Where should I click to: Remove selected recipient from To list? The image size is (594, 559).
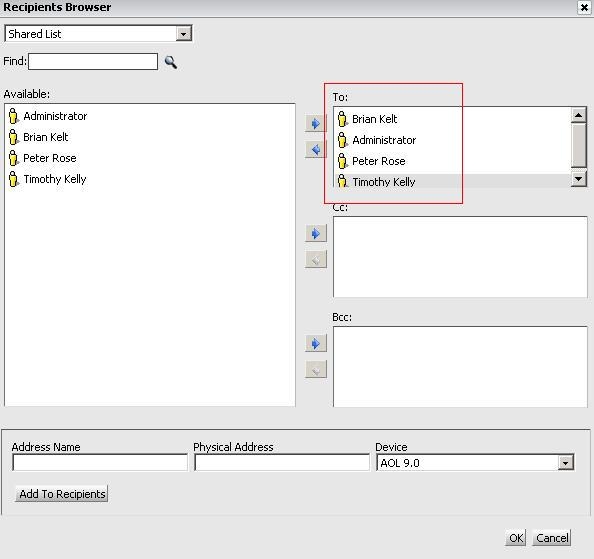click(x=315, y=150)
